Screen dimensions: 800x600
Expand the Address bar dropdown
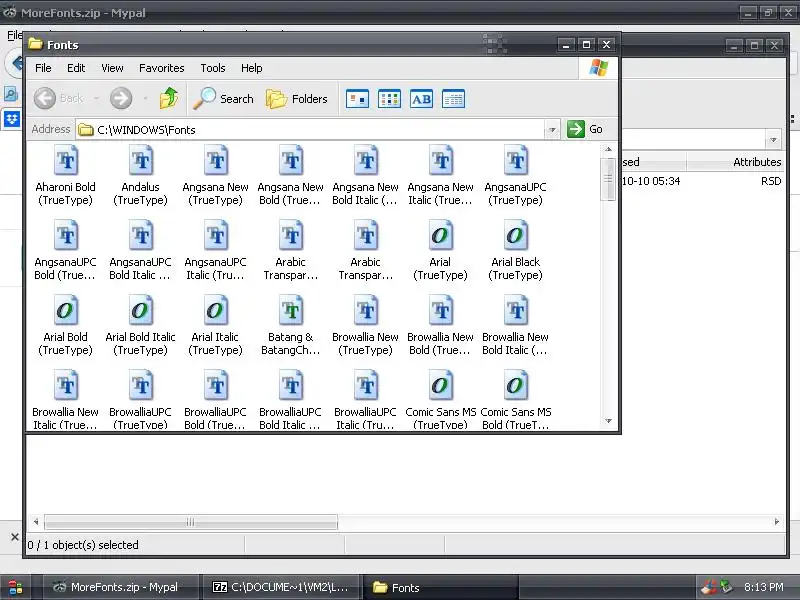tap(552, 130)
